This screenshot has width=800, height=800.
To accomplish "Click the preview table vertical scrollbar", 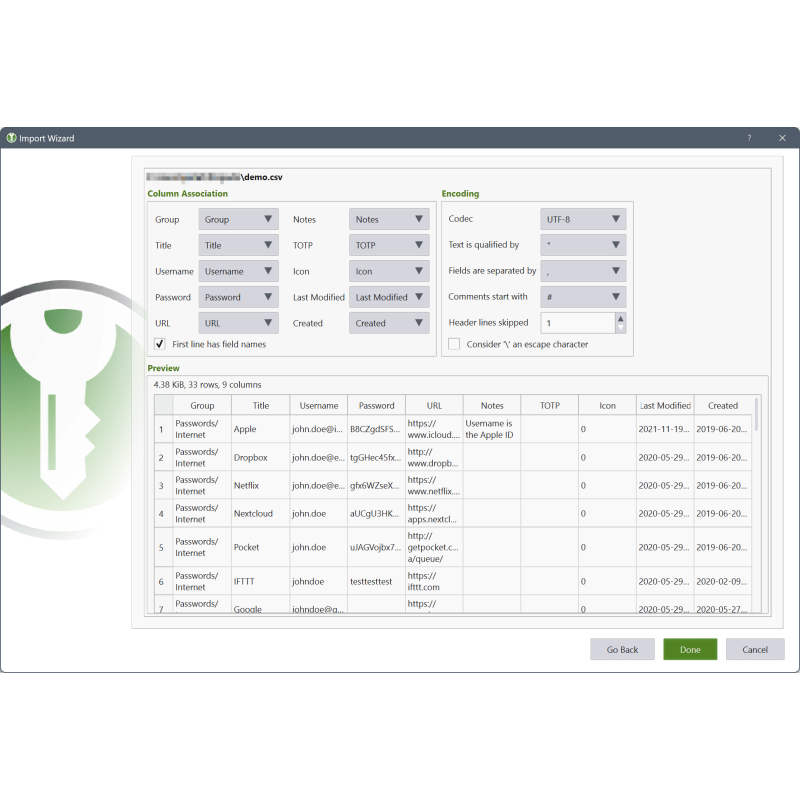I will point(756,414).
